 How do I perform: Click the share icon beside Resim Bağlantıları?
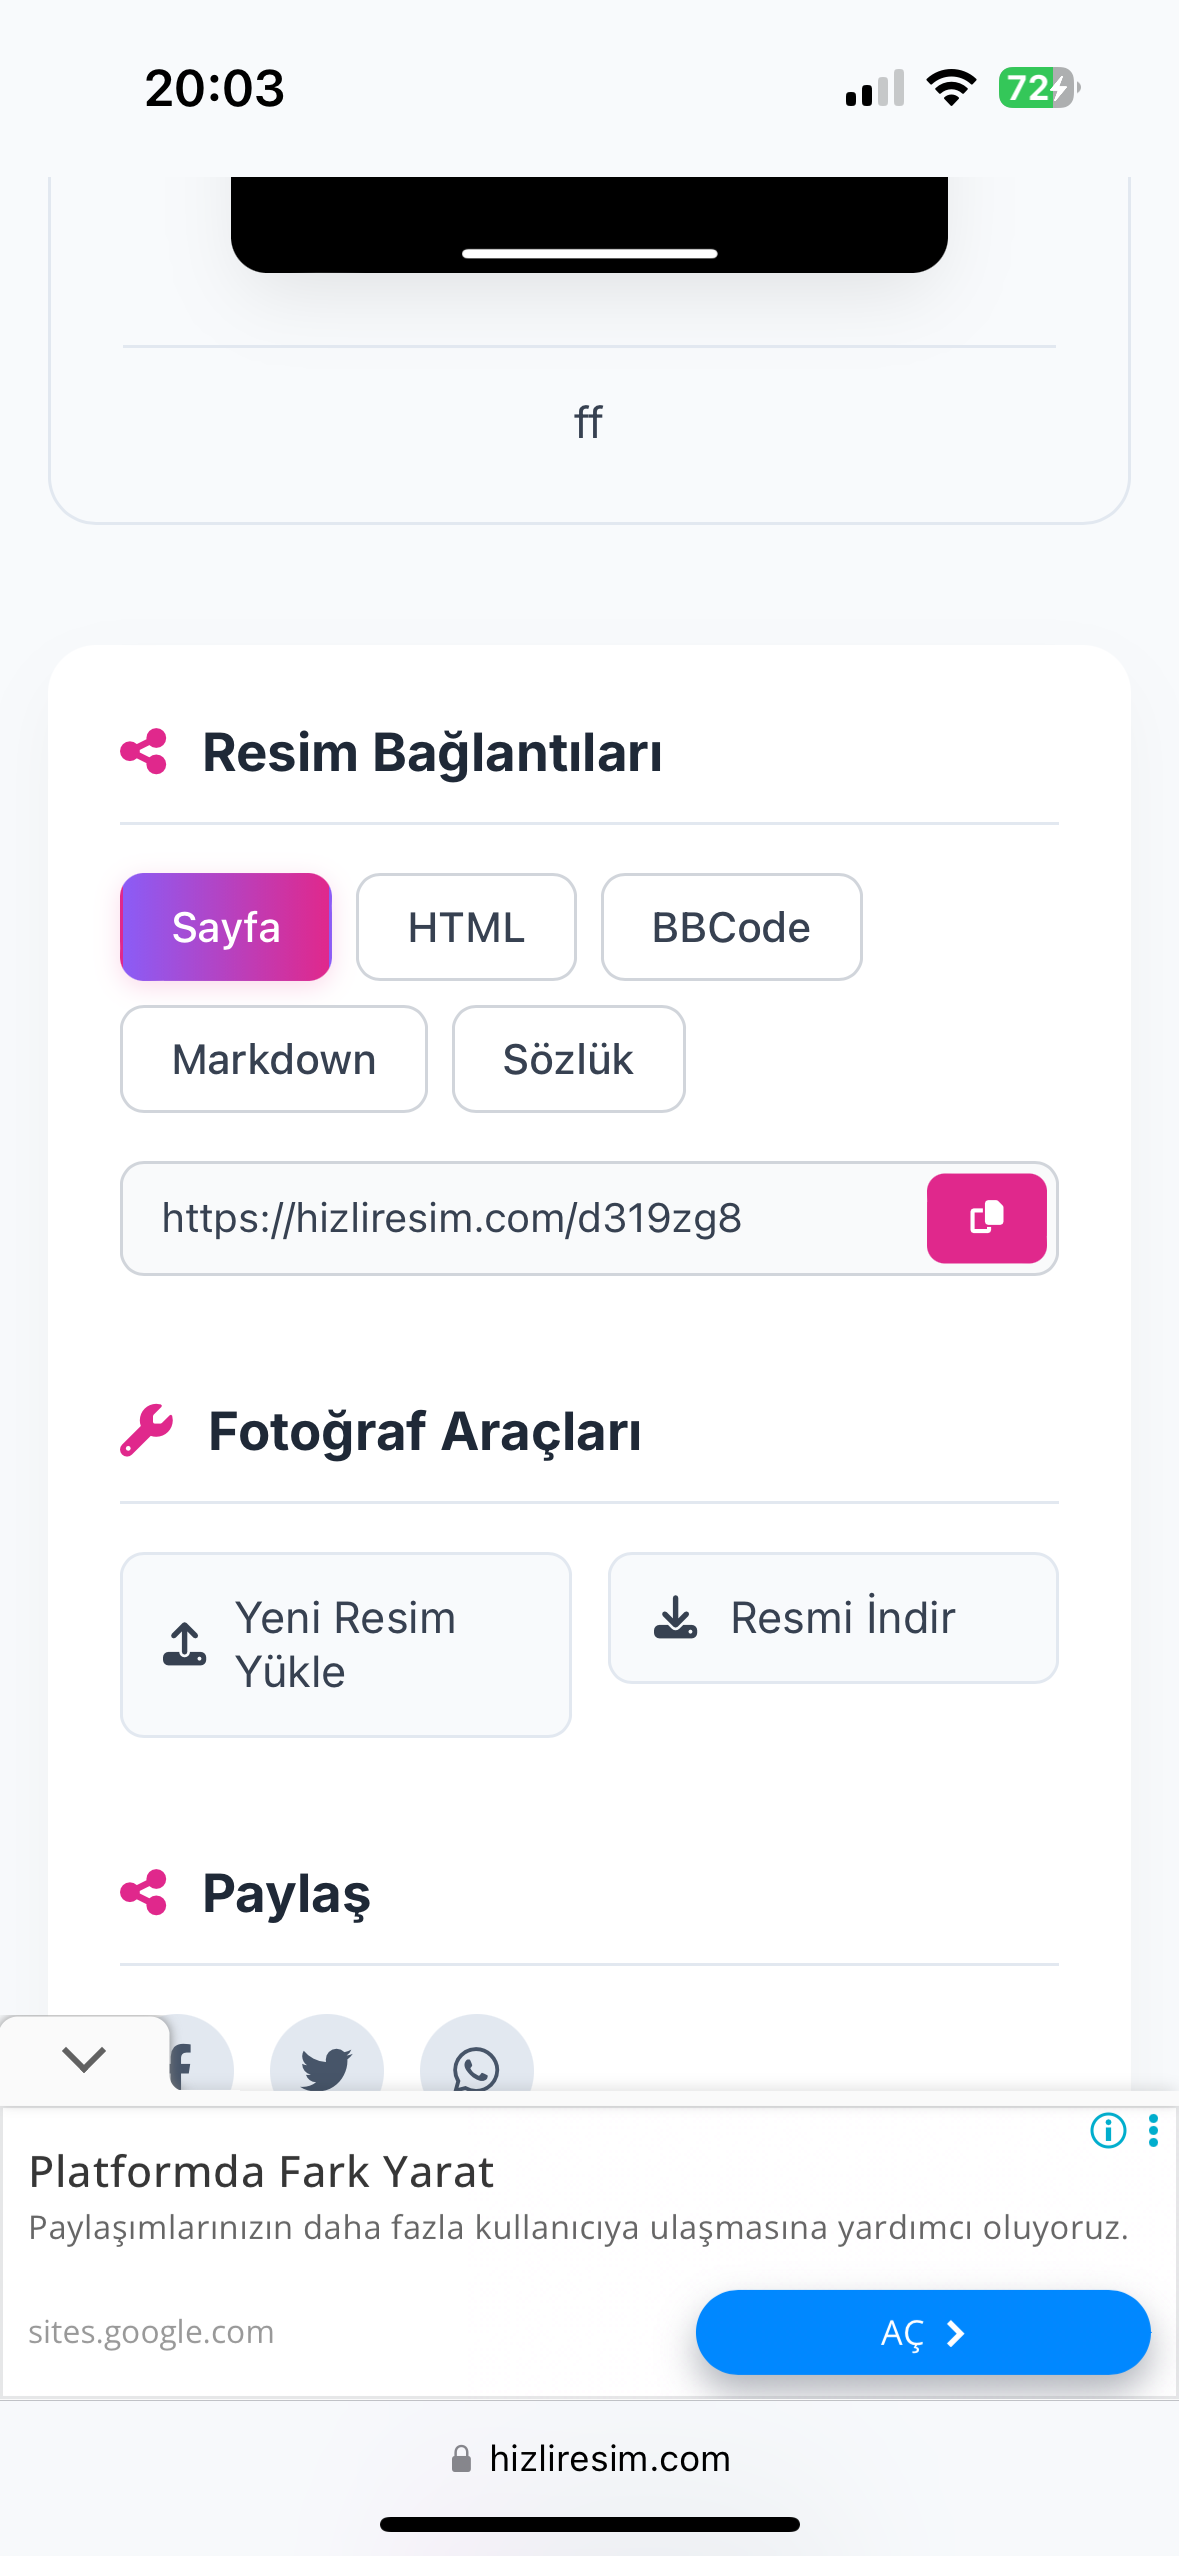tap(143, 751)
